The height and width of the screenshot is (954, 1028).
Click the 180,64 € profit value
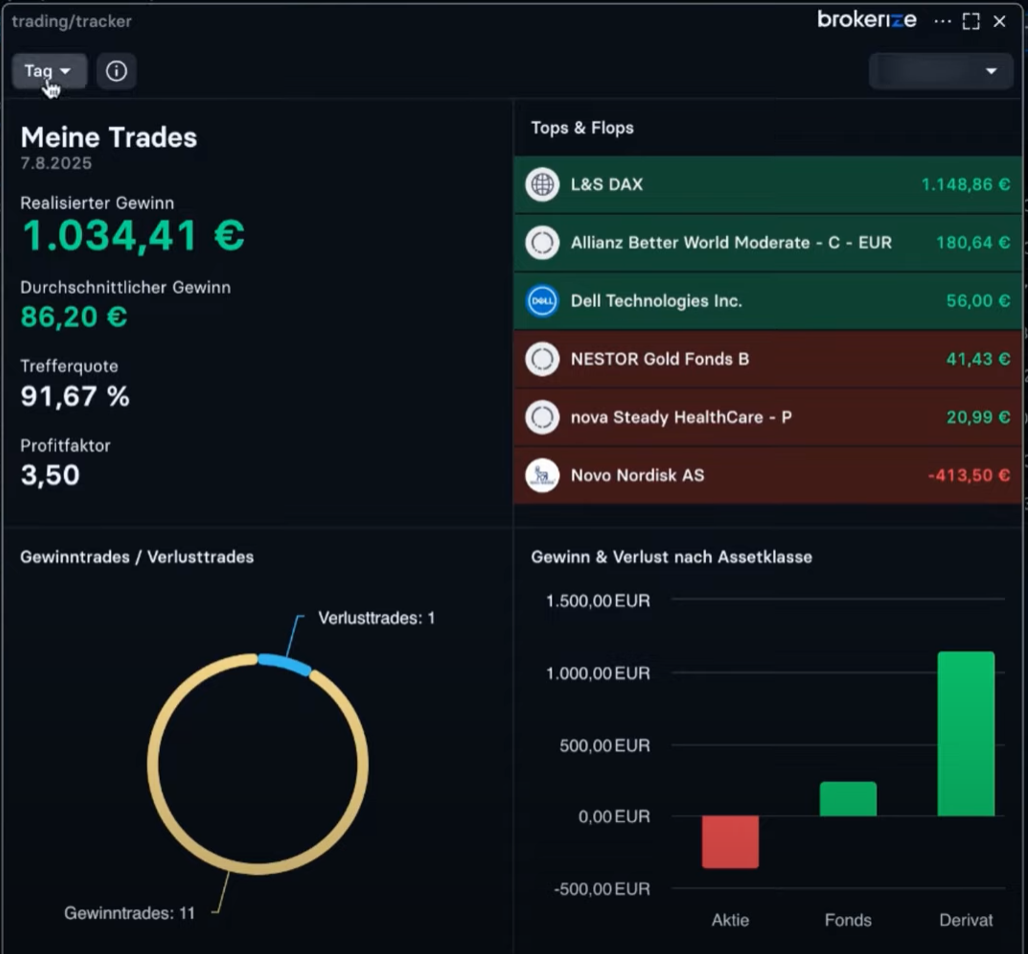(973, 243)
